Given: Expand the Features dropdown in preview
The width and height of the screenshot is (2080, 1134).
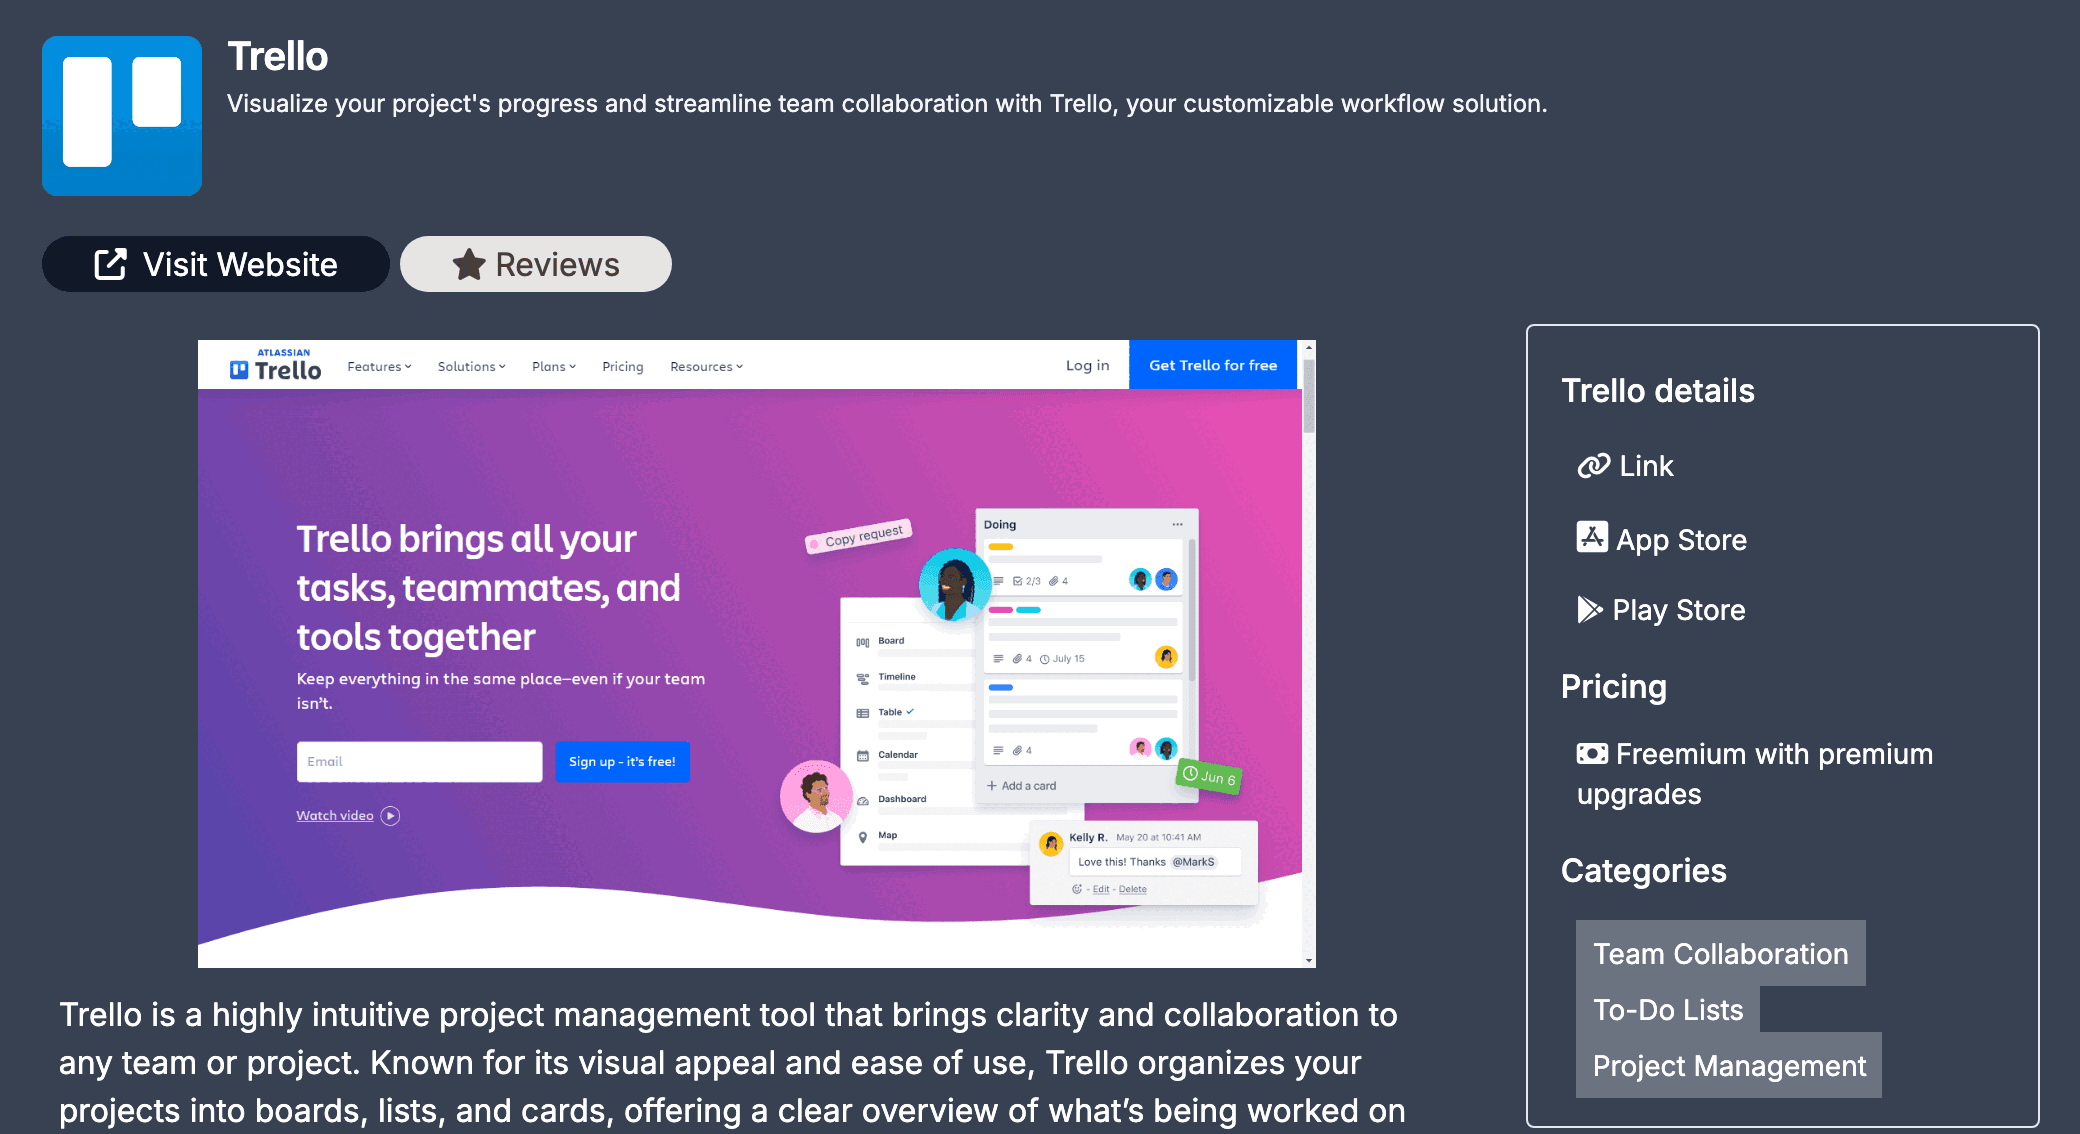Looking at the screenshot, I should point(379,367).
